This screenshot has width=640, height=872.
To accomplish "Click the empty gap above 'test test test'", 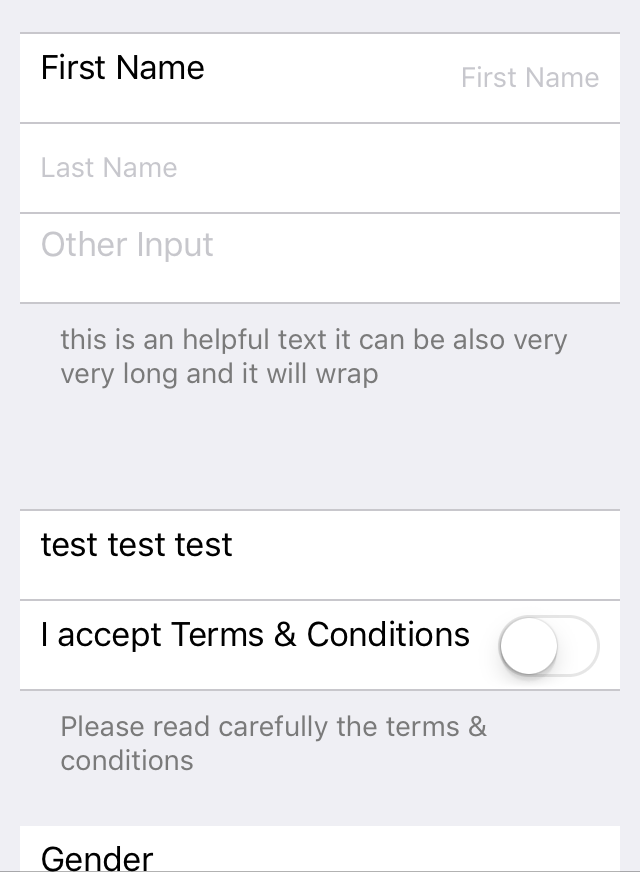I will [320, 450].
